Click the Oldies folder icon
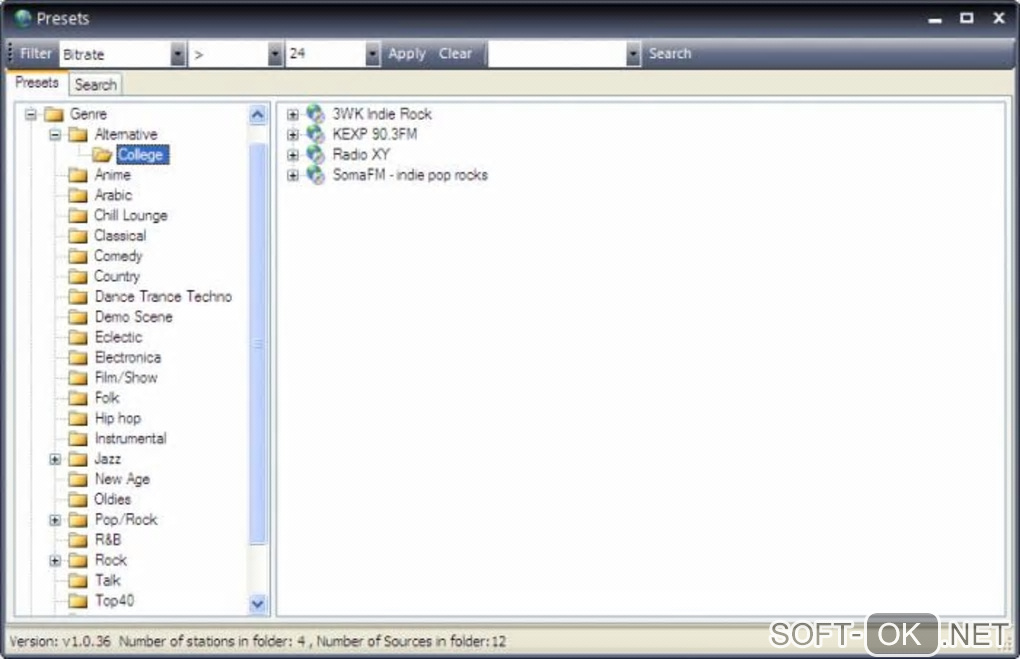The width and height of the screenshot is (1020, 659). [x=78, y=499]
